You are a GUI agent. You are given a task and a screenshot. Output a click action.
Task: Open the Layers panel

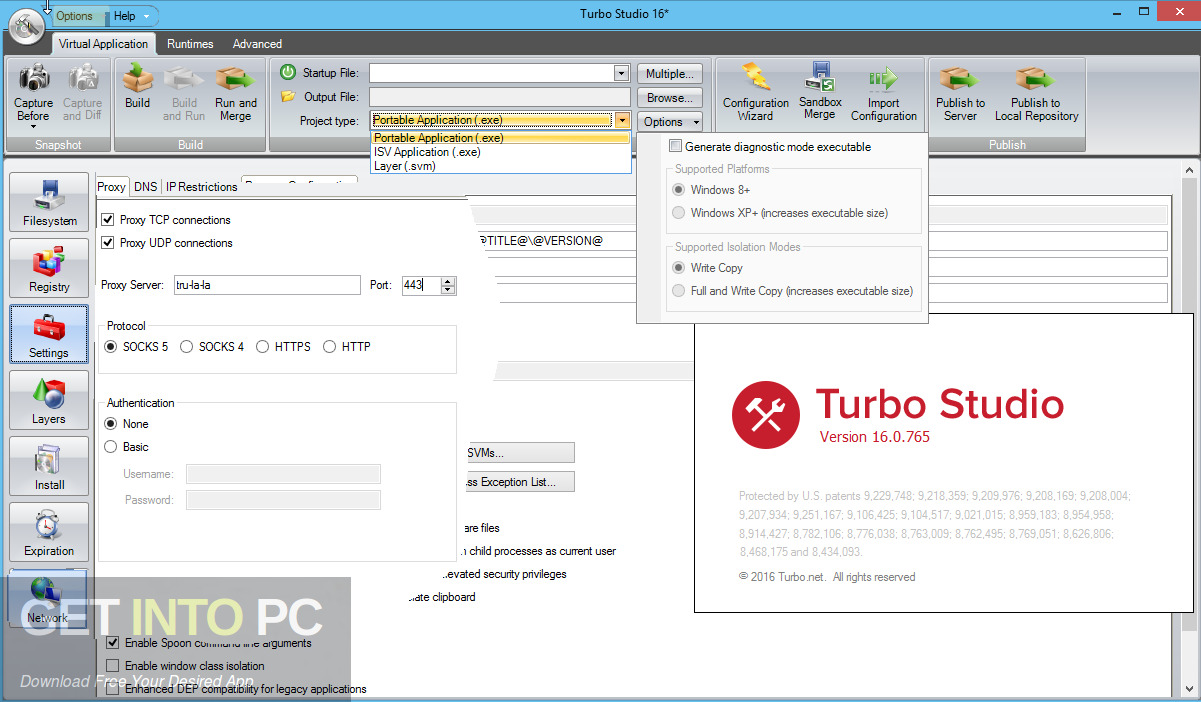pos(49,400)
